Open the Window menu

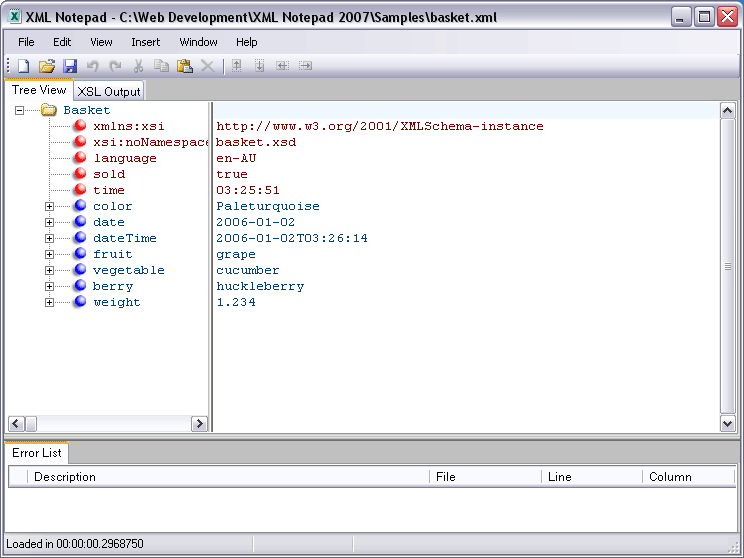click(x=198, y=42)
